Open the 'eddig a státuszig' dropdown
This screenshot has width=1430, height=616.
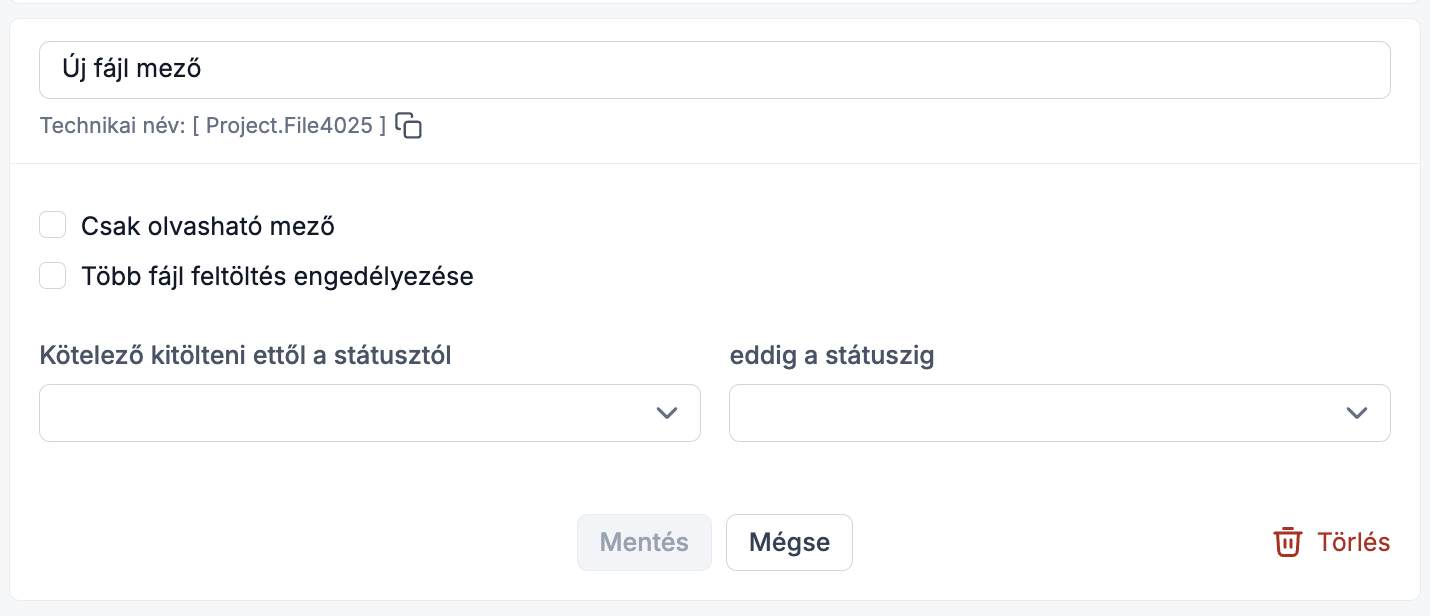coord(1060,413)
